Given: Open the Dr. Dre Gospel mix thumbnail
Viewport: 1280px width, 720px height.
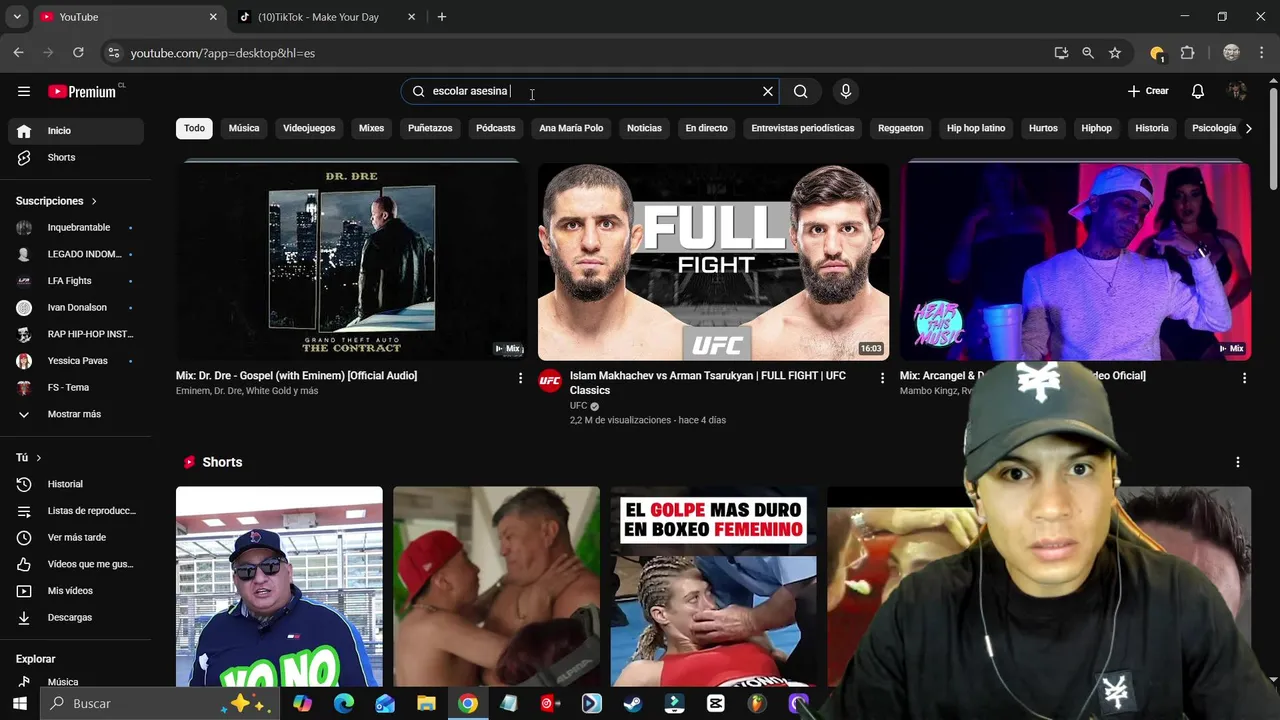Looking at the screenshot, I should (x=351, y=261).
